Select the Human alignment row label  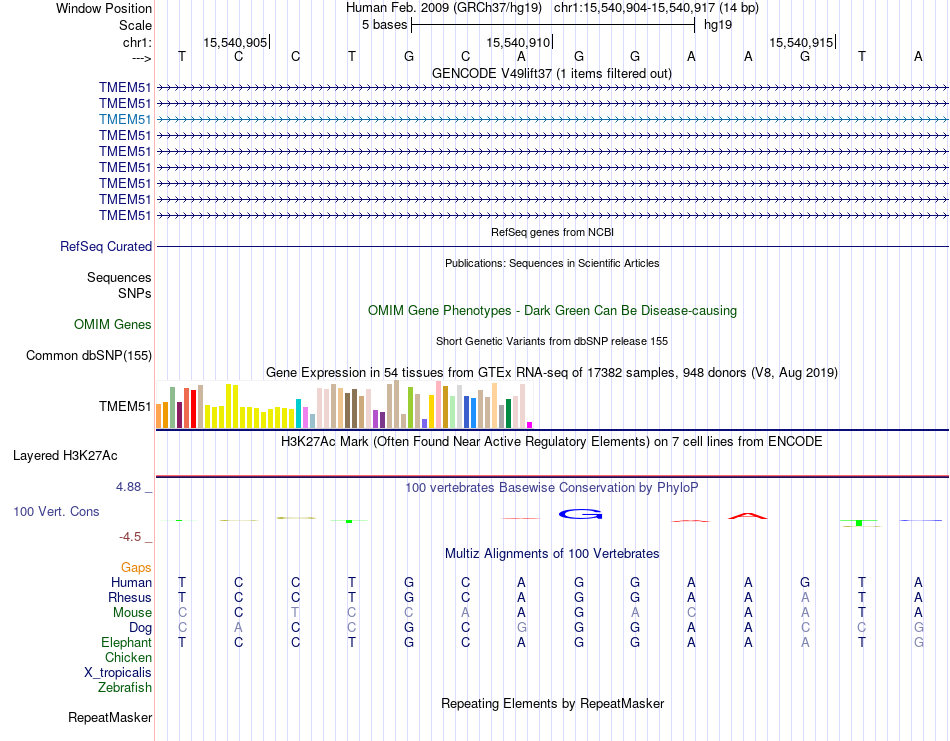click(x=131, y=582)
